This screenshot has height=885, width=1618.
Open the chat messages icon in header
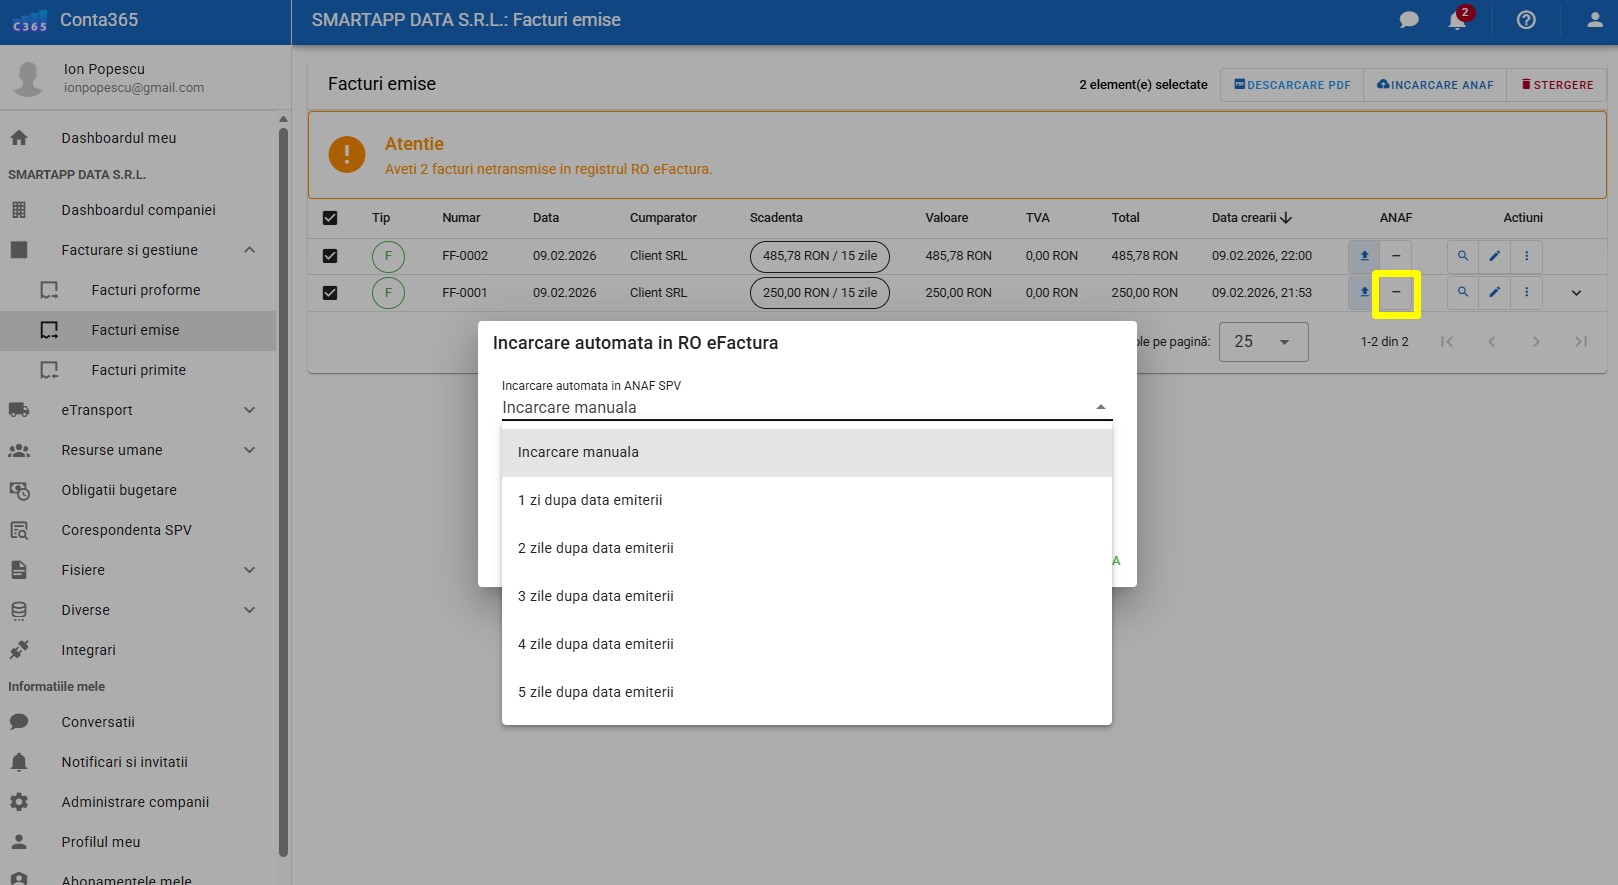pyautogui.click(x=1409, y=20)
